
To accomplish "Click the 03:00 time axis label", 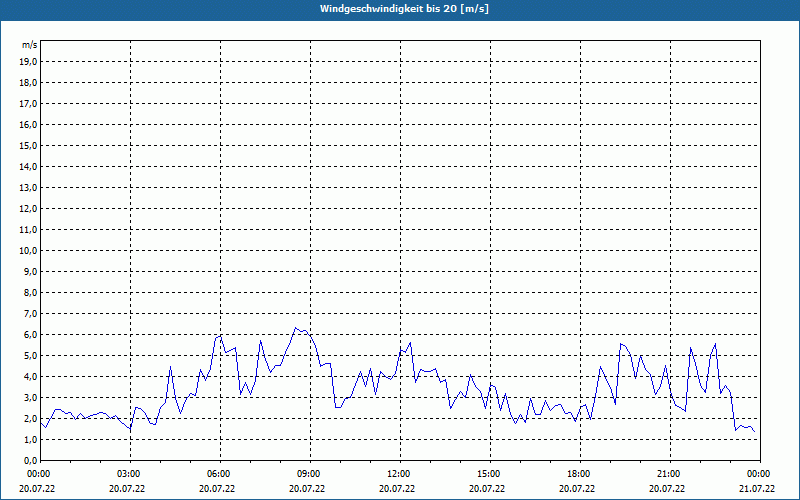I will pos(131,474).
